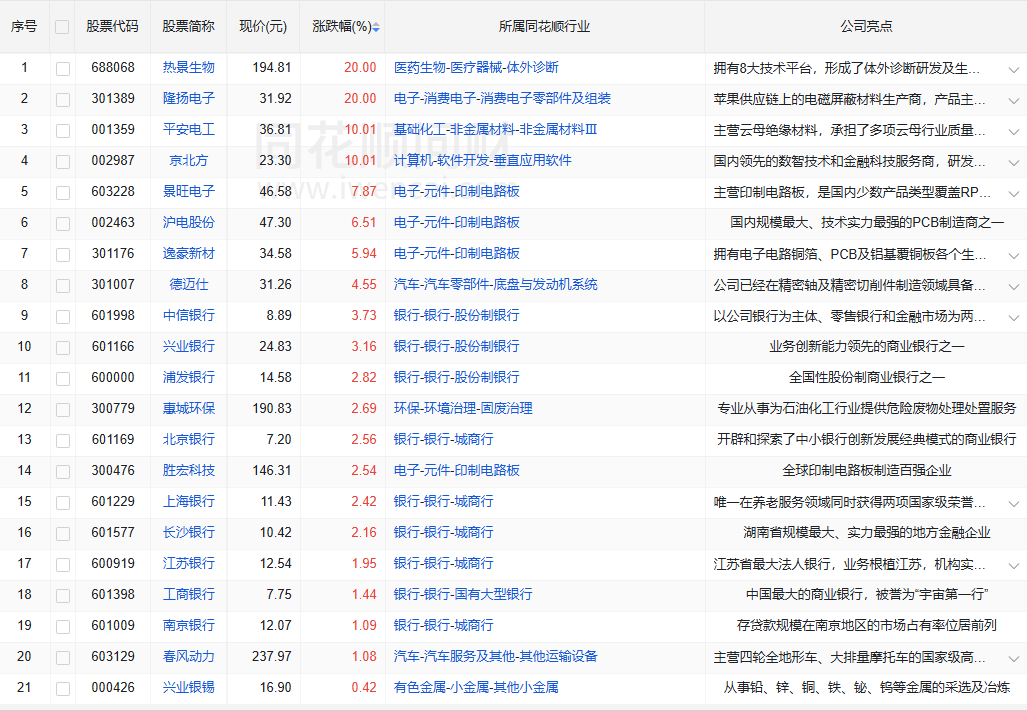Screen dimensions: 1027x711
Task: Show full highlight for 逸豪新材
Action: point(1013,255)
